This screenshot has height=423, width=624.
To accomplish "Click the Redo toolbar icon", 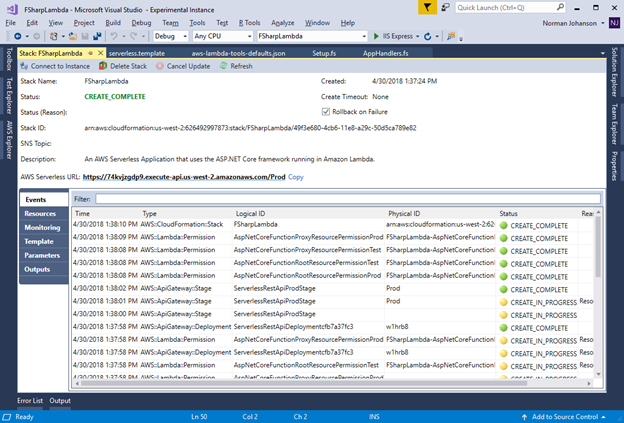I will point(134,36).
